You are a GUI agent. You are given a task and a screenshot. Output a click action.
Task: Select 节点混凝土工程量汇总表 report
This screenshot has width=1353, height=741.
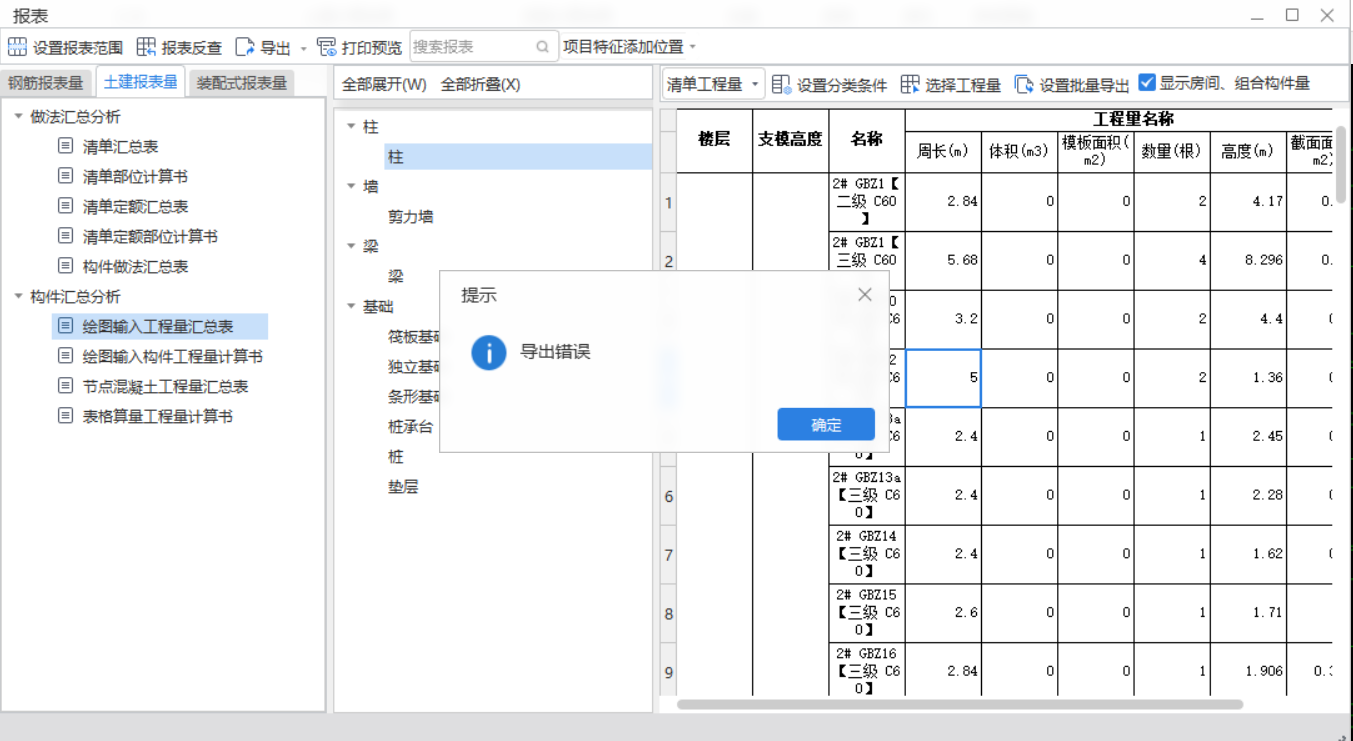coord(166,386)
